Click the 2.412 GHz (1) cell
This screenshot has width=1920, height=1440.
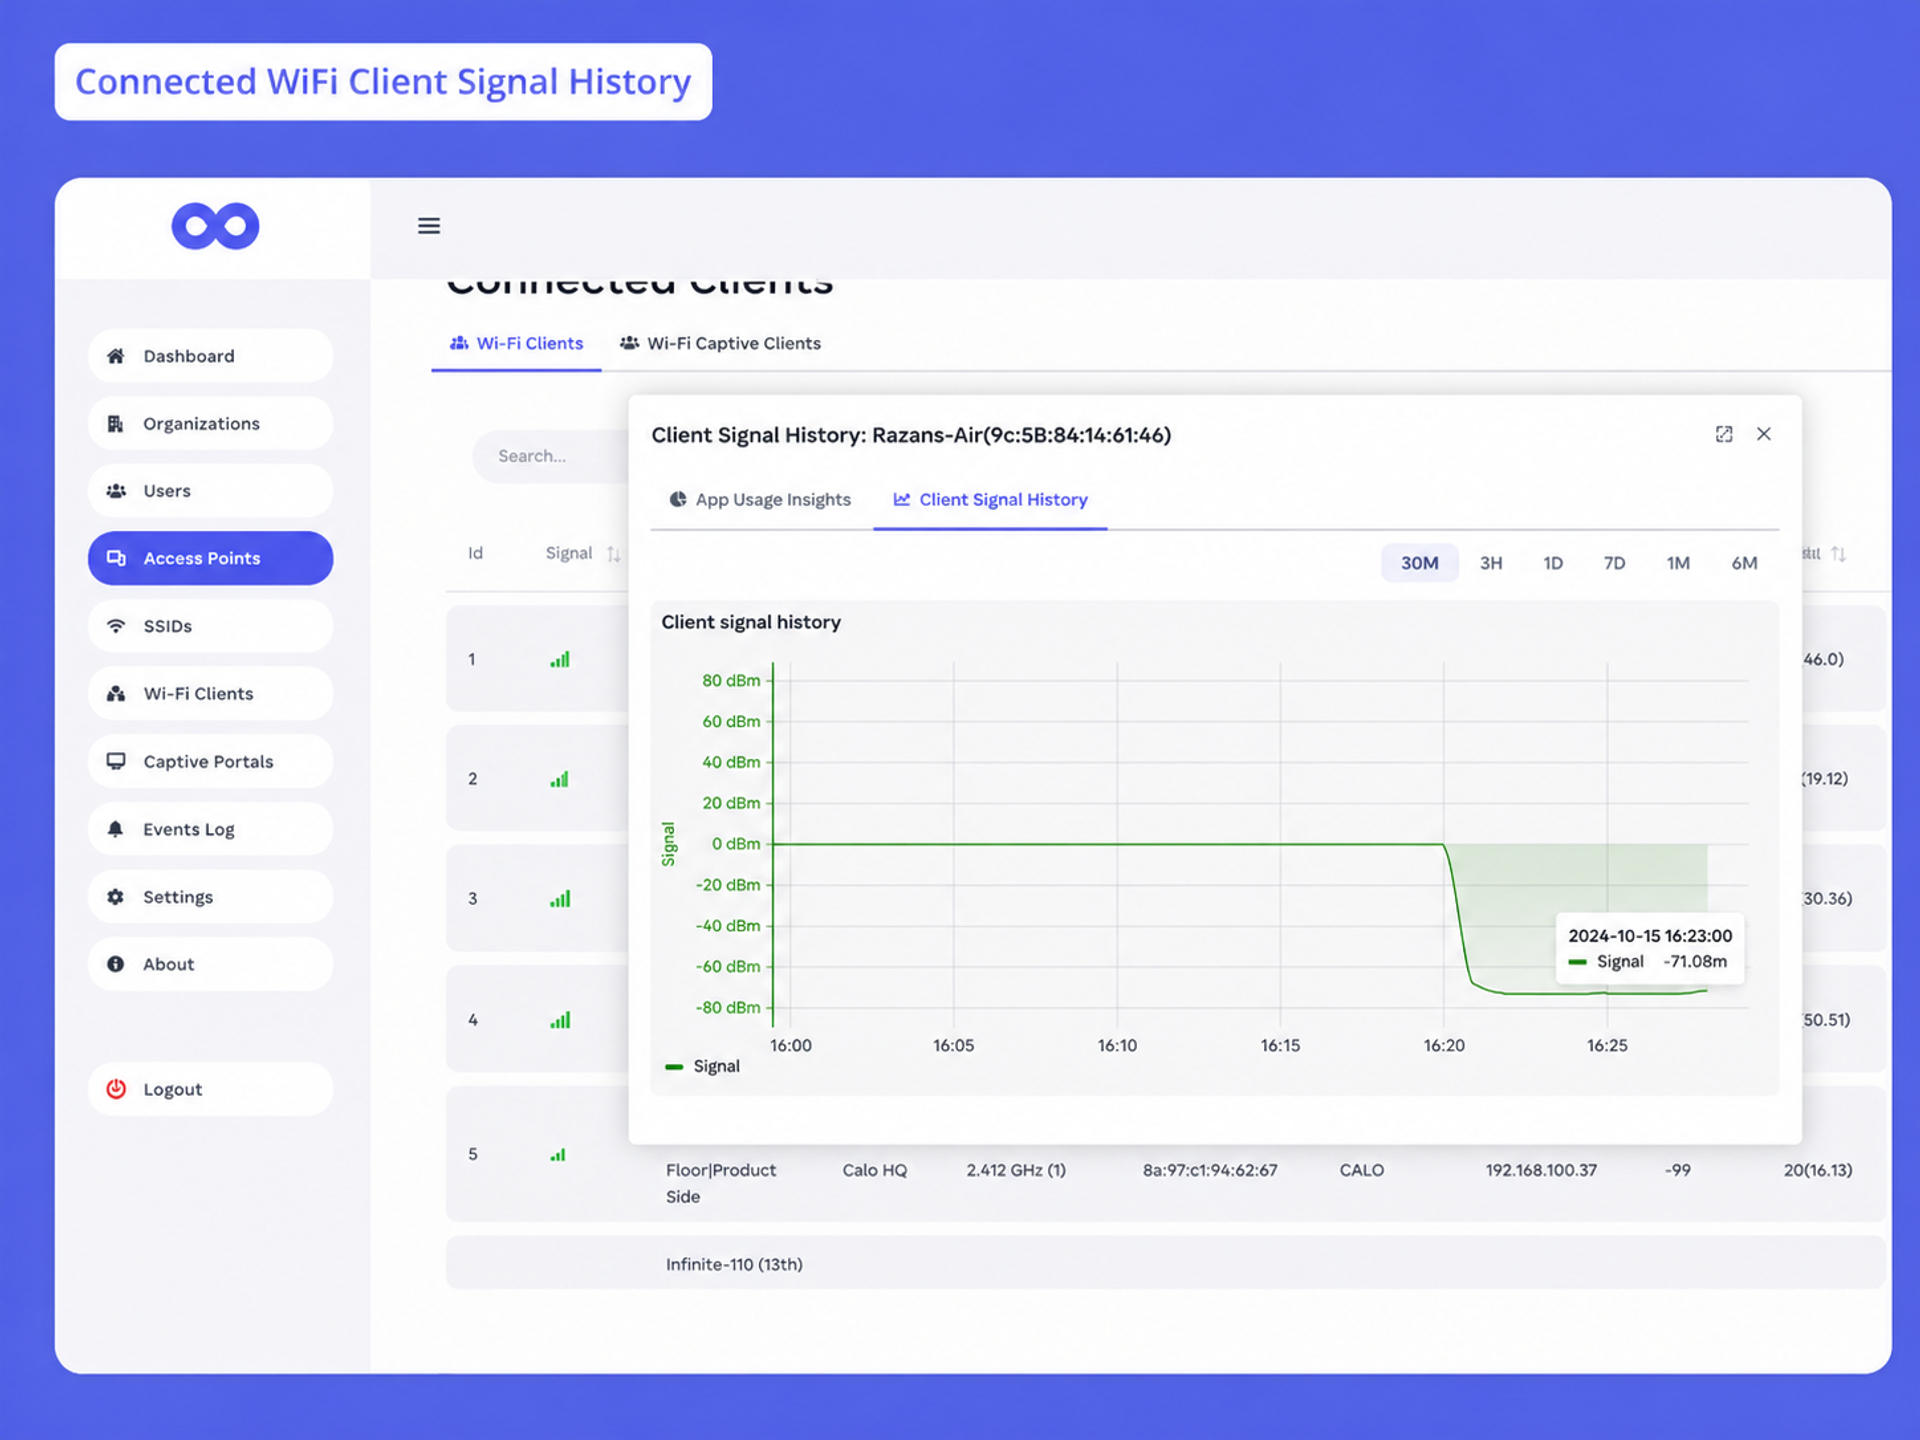pyautogui.click(x=1016, y=1170)
